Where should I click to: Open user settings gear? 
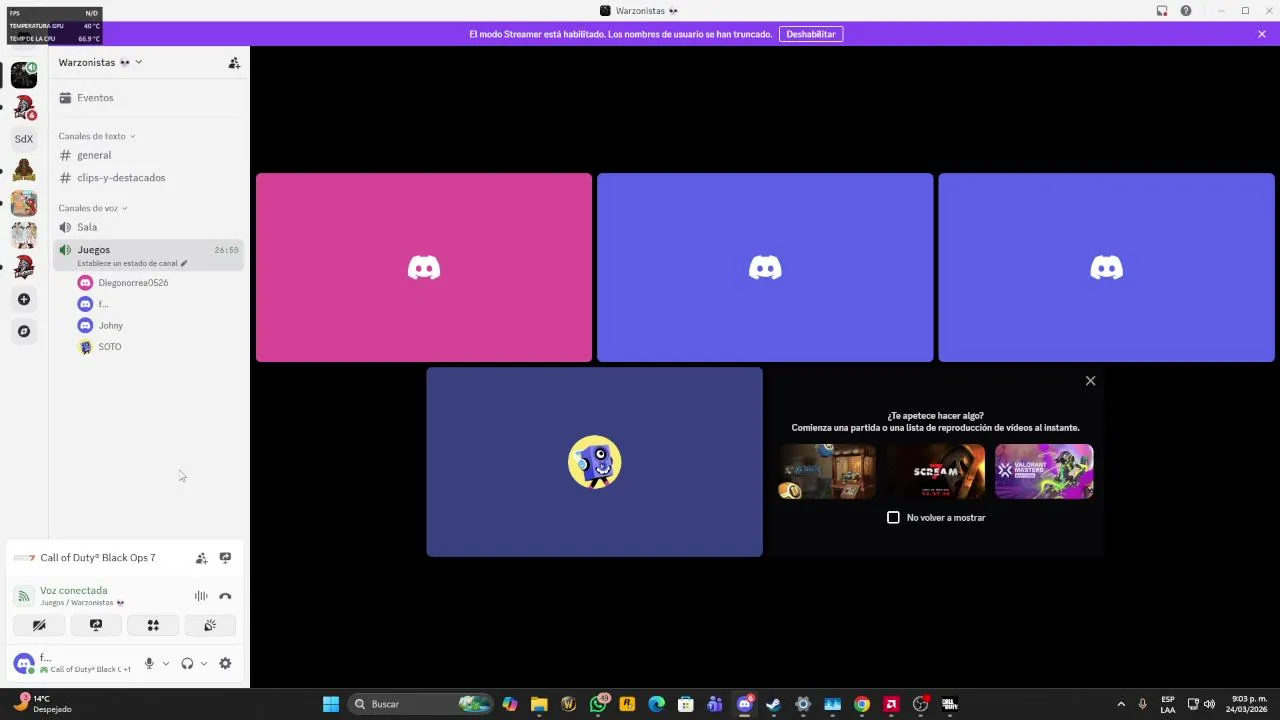pyautogui.click(x=225, y=663)
